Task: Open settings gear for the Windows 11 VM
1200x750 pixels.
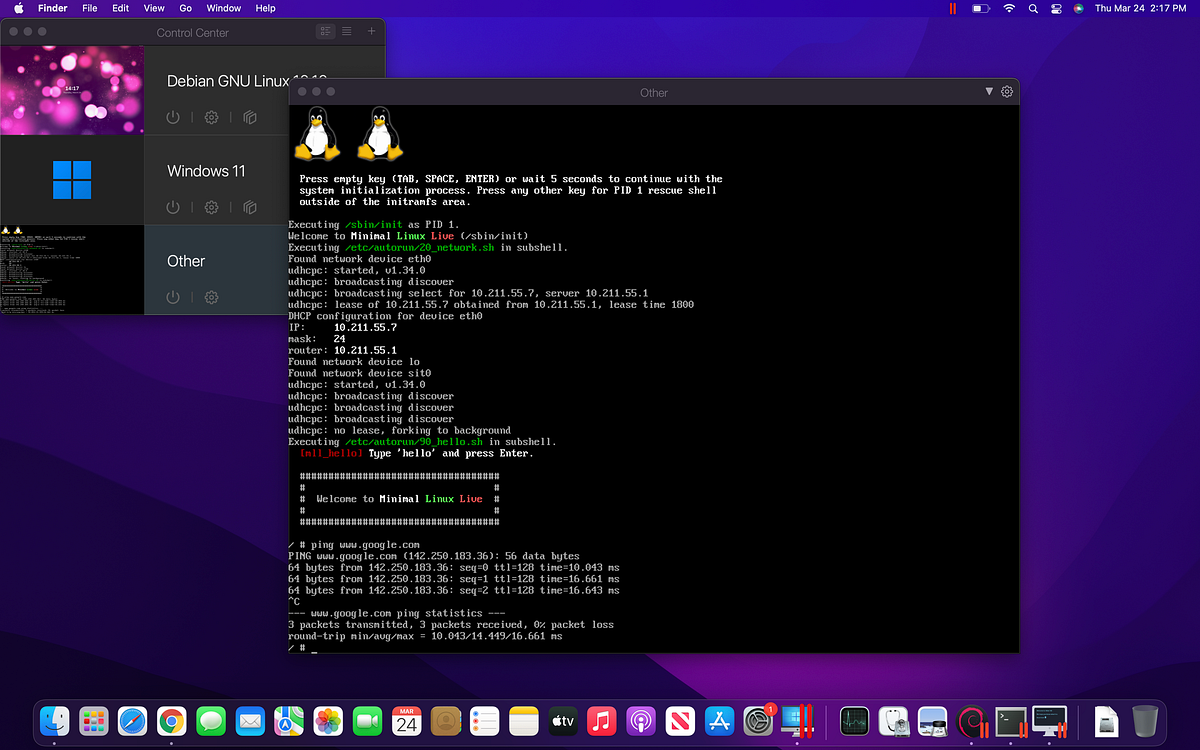Action: (x=211, y=207)
